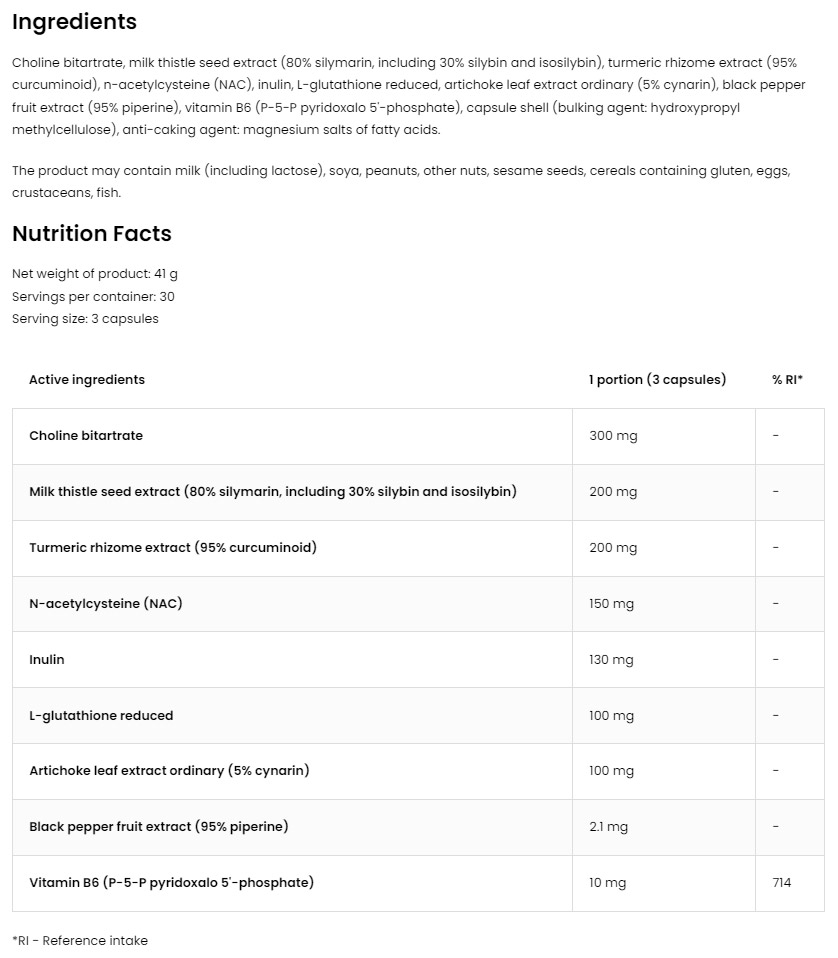Click the Ingredients heading
The width and height of the screenshot is (838, 958).
tap(75, 22)
